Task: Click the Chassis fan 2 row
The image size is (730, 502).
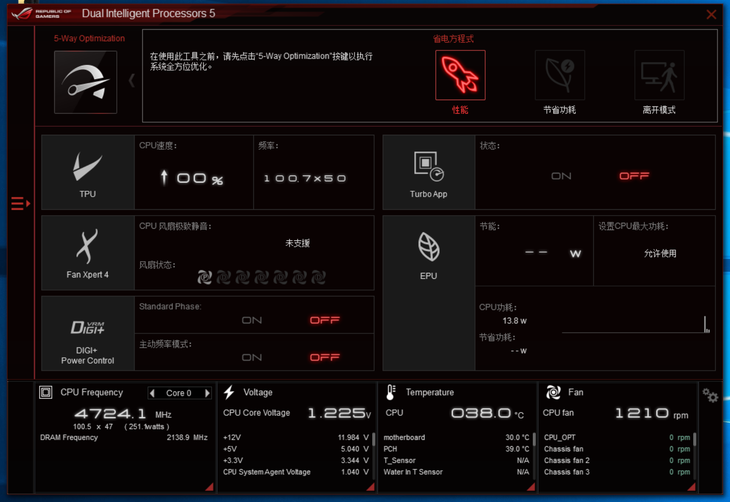Action: [x=617, y=461]
